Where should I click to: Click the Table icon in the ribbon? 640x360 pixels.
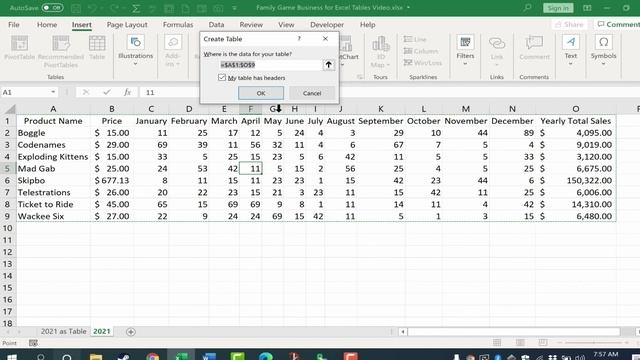tap(97, 48)
